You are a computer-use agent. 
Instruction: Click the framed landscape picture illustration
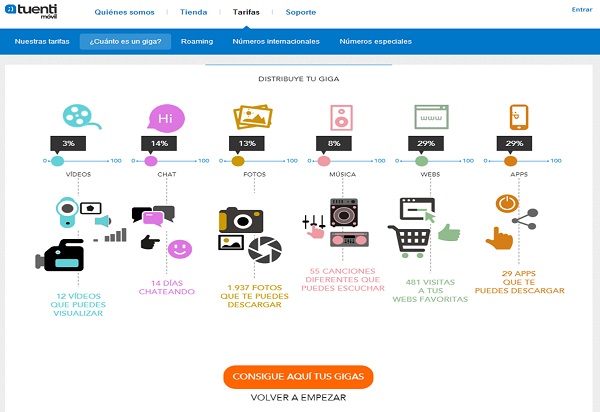point(231,243)
